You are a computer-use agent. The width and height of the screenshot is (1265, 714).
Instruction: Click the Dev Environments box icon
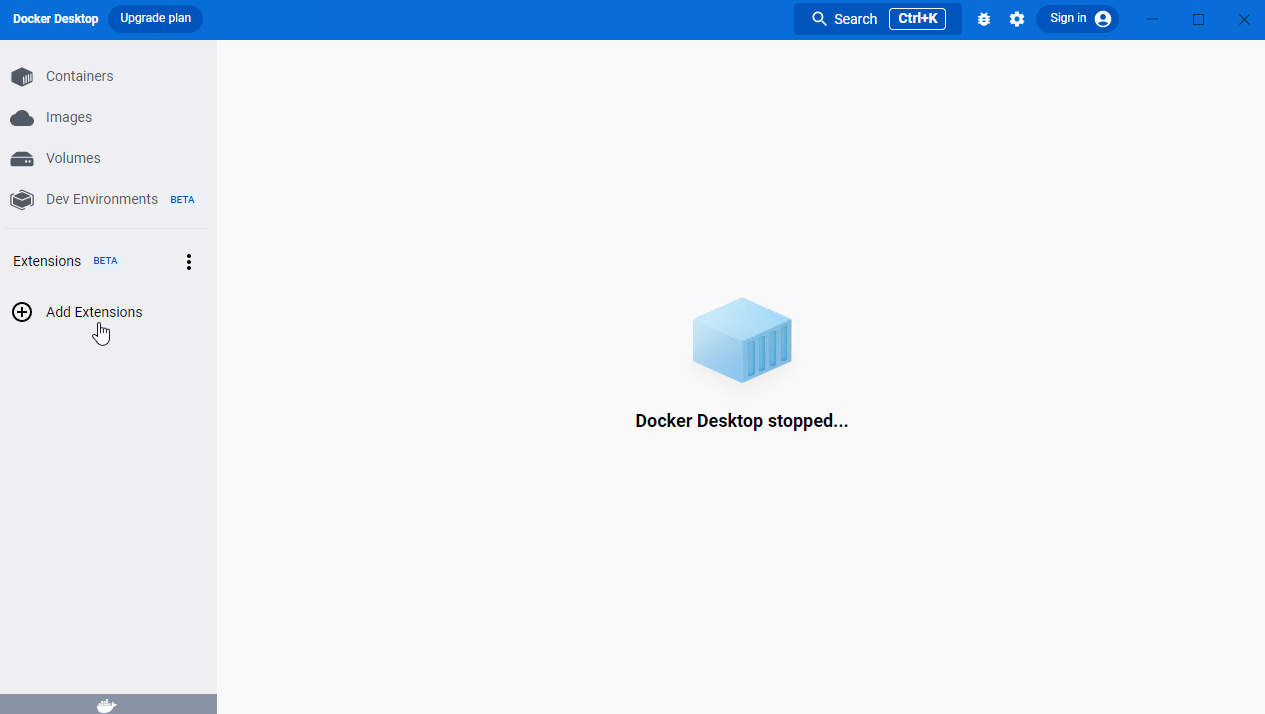22,200
